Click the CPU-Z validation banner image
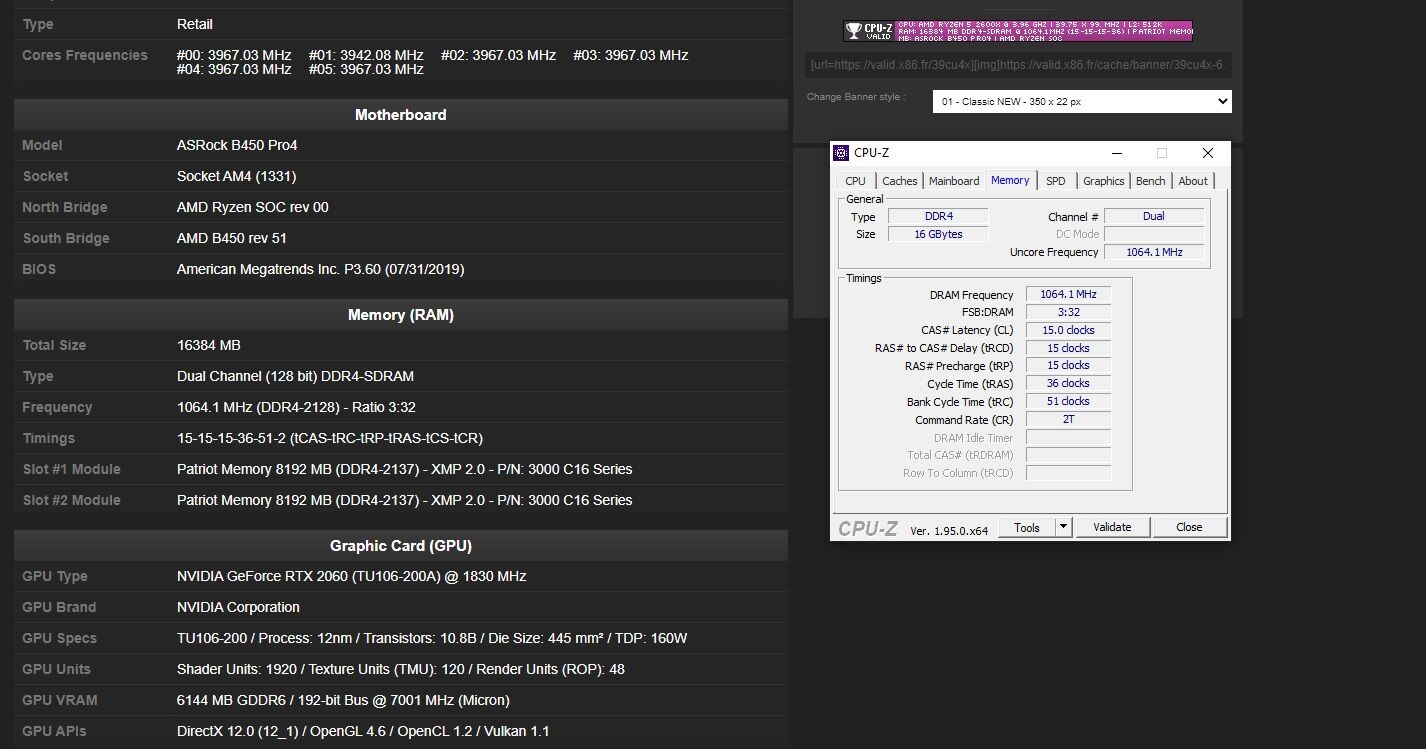Viewport: 1426px width, 749px height. (1018, 31)
